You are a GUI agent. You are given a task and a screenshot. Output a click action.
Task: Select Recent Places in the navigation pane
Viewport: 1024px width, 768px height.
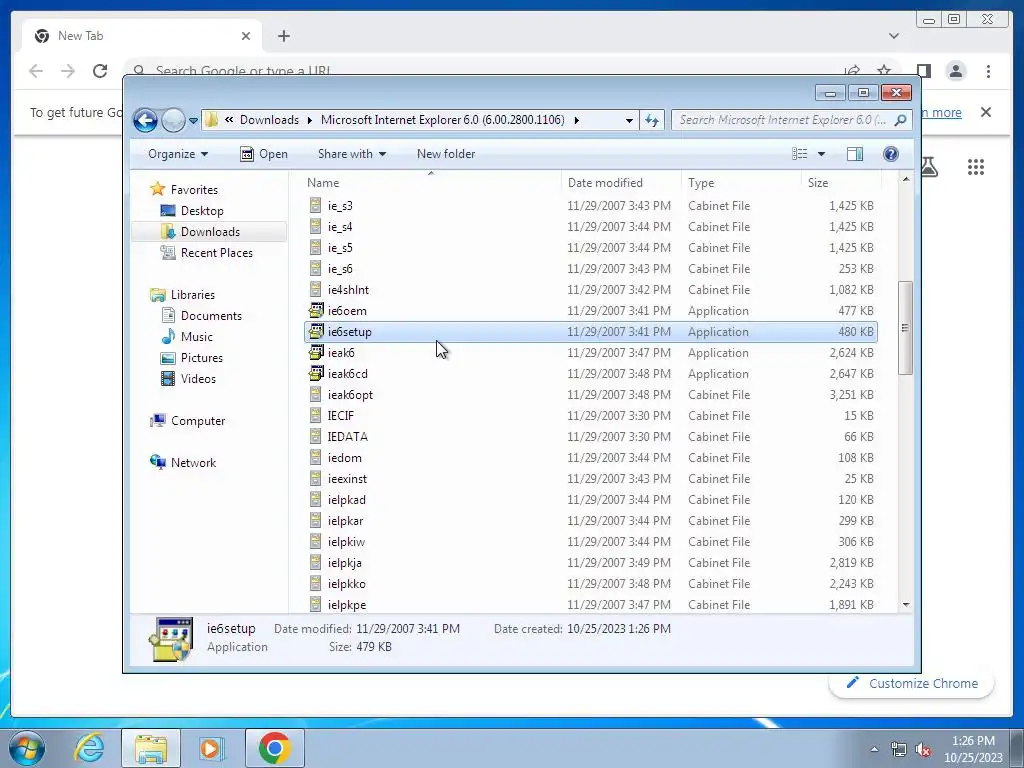click(216, 253)
